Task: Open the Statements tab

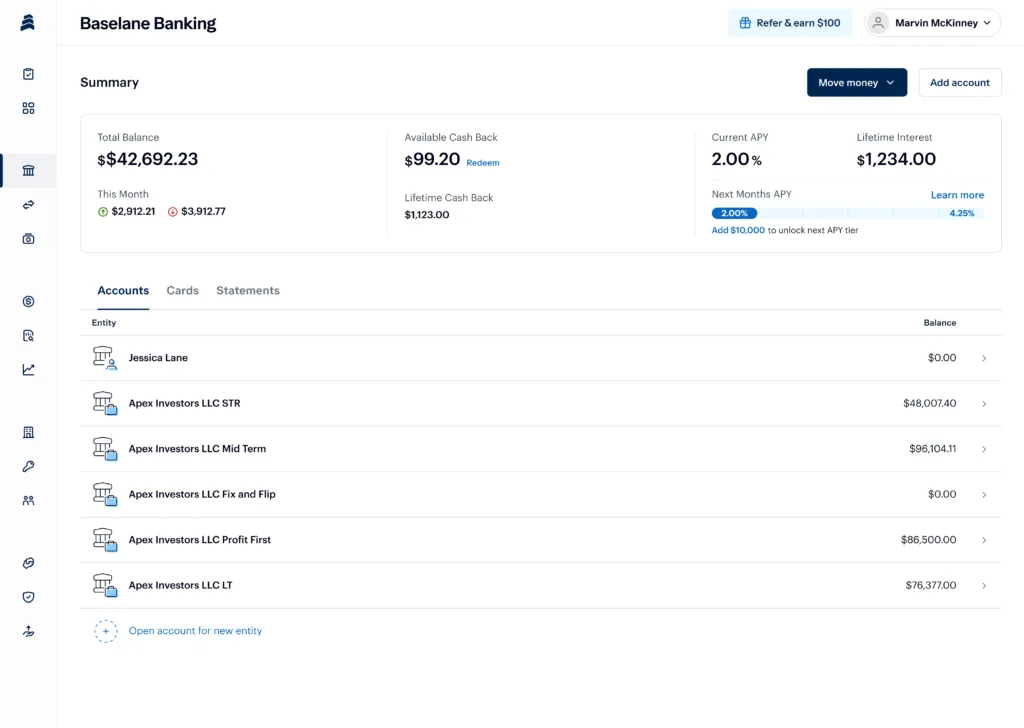Action: tap(247, 290)
